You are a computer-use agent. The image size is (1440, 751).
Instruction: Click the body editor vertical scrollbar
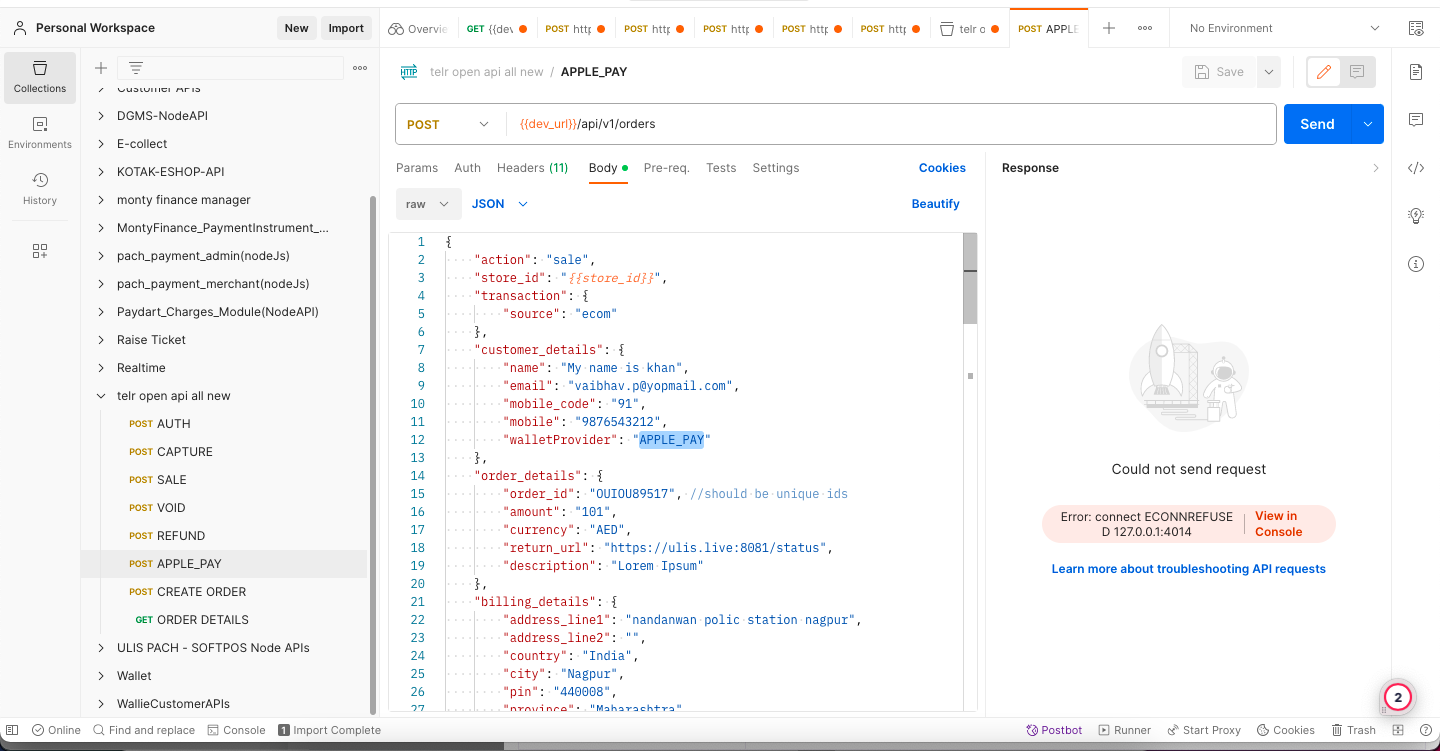pos(970,279)
